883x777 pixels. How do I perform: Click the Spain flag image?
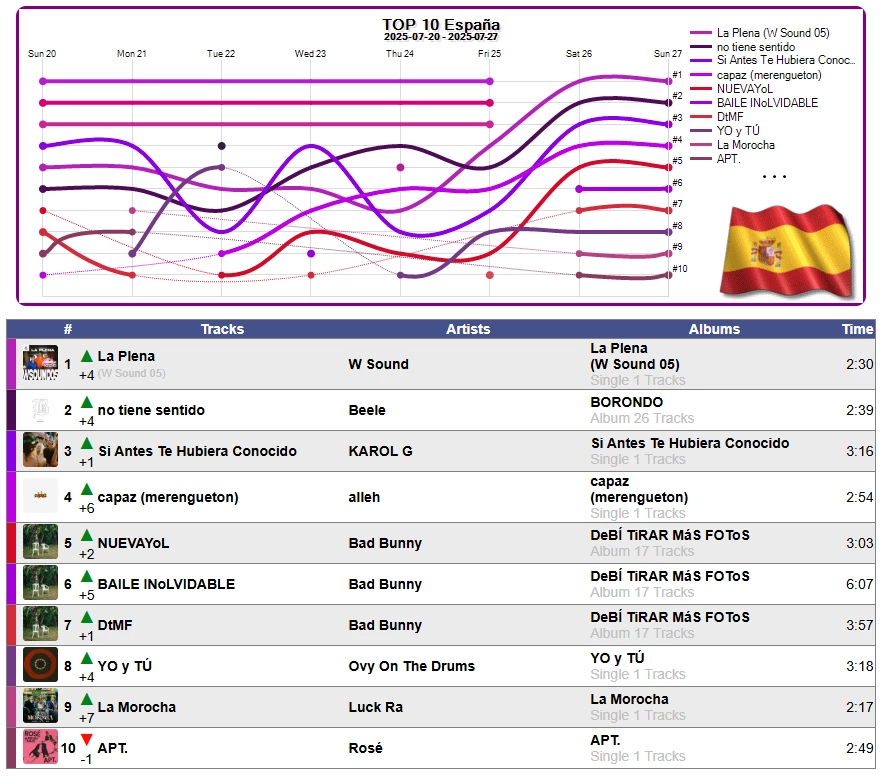[787, 251]
